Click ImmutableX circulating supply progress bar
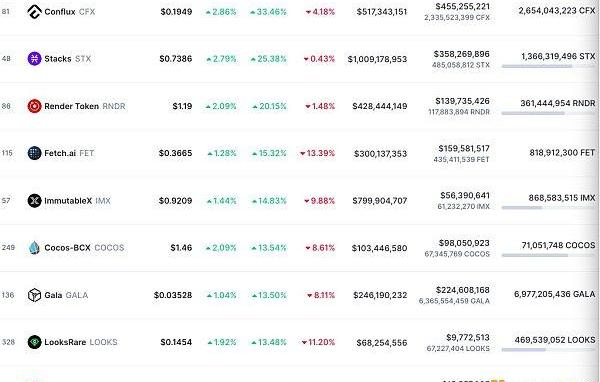Image resolution: width=600 pixels, height=382 pixels. [x=548, y=207]
